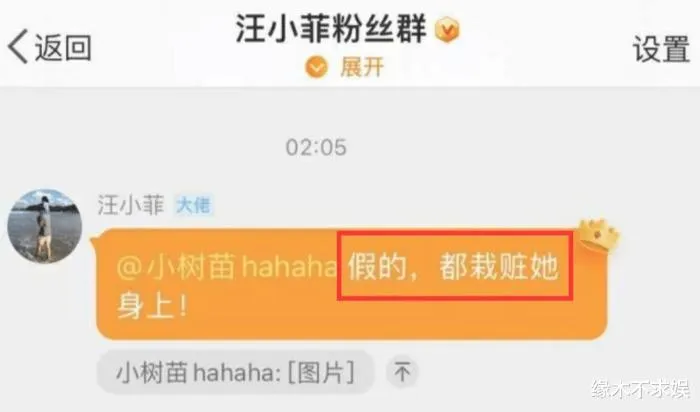This screenshot has height=412, width=700.
Task: Tap the 缘木不求娱 watermark text
Action: (x=641, y=389)
